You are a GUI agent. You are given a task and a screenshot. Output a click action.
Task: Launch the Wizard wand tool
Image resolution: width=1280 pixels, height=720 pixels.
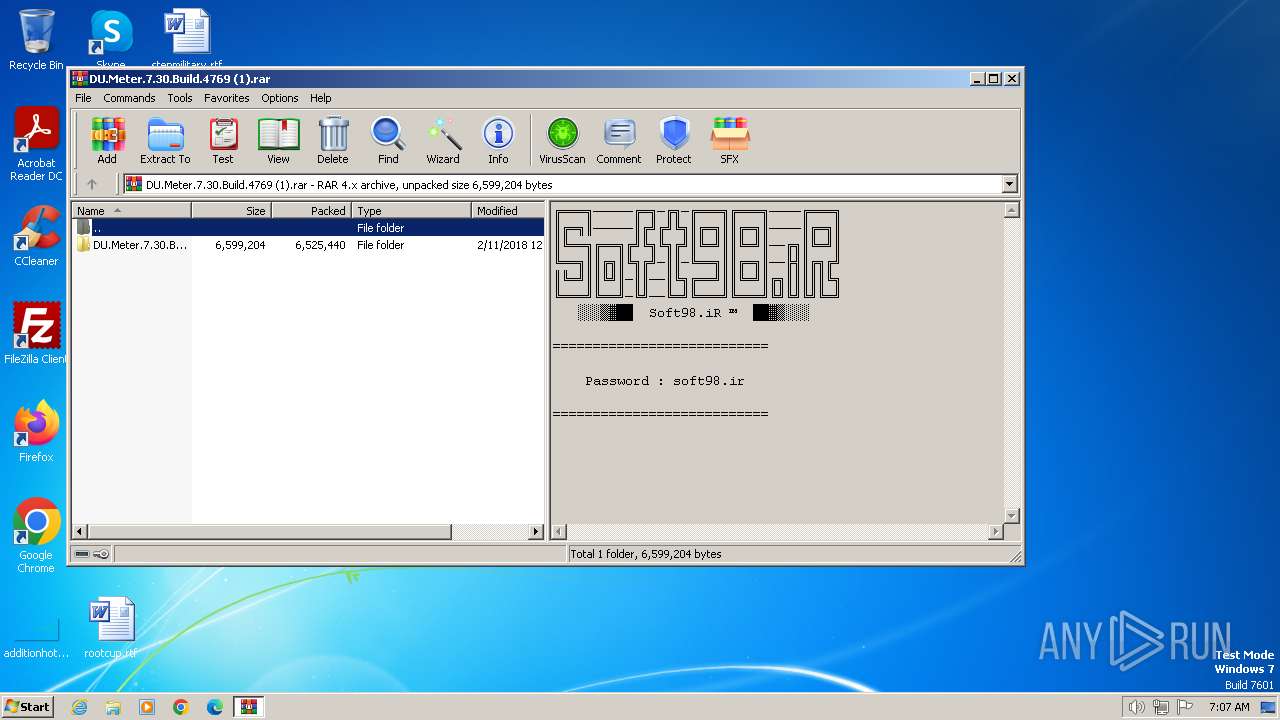coord(443,140)
